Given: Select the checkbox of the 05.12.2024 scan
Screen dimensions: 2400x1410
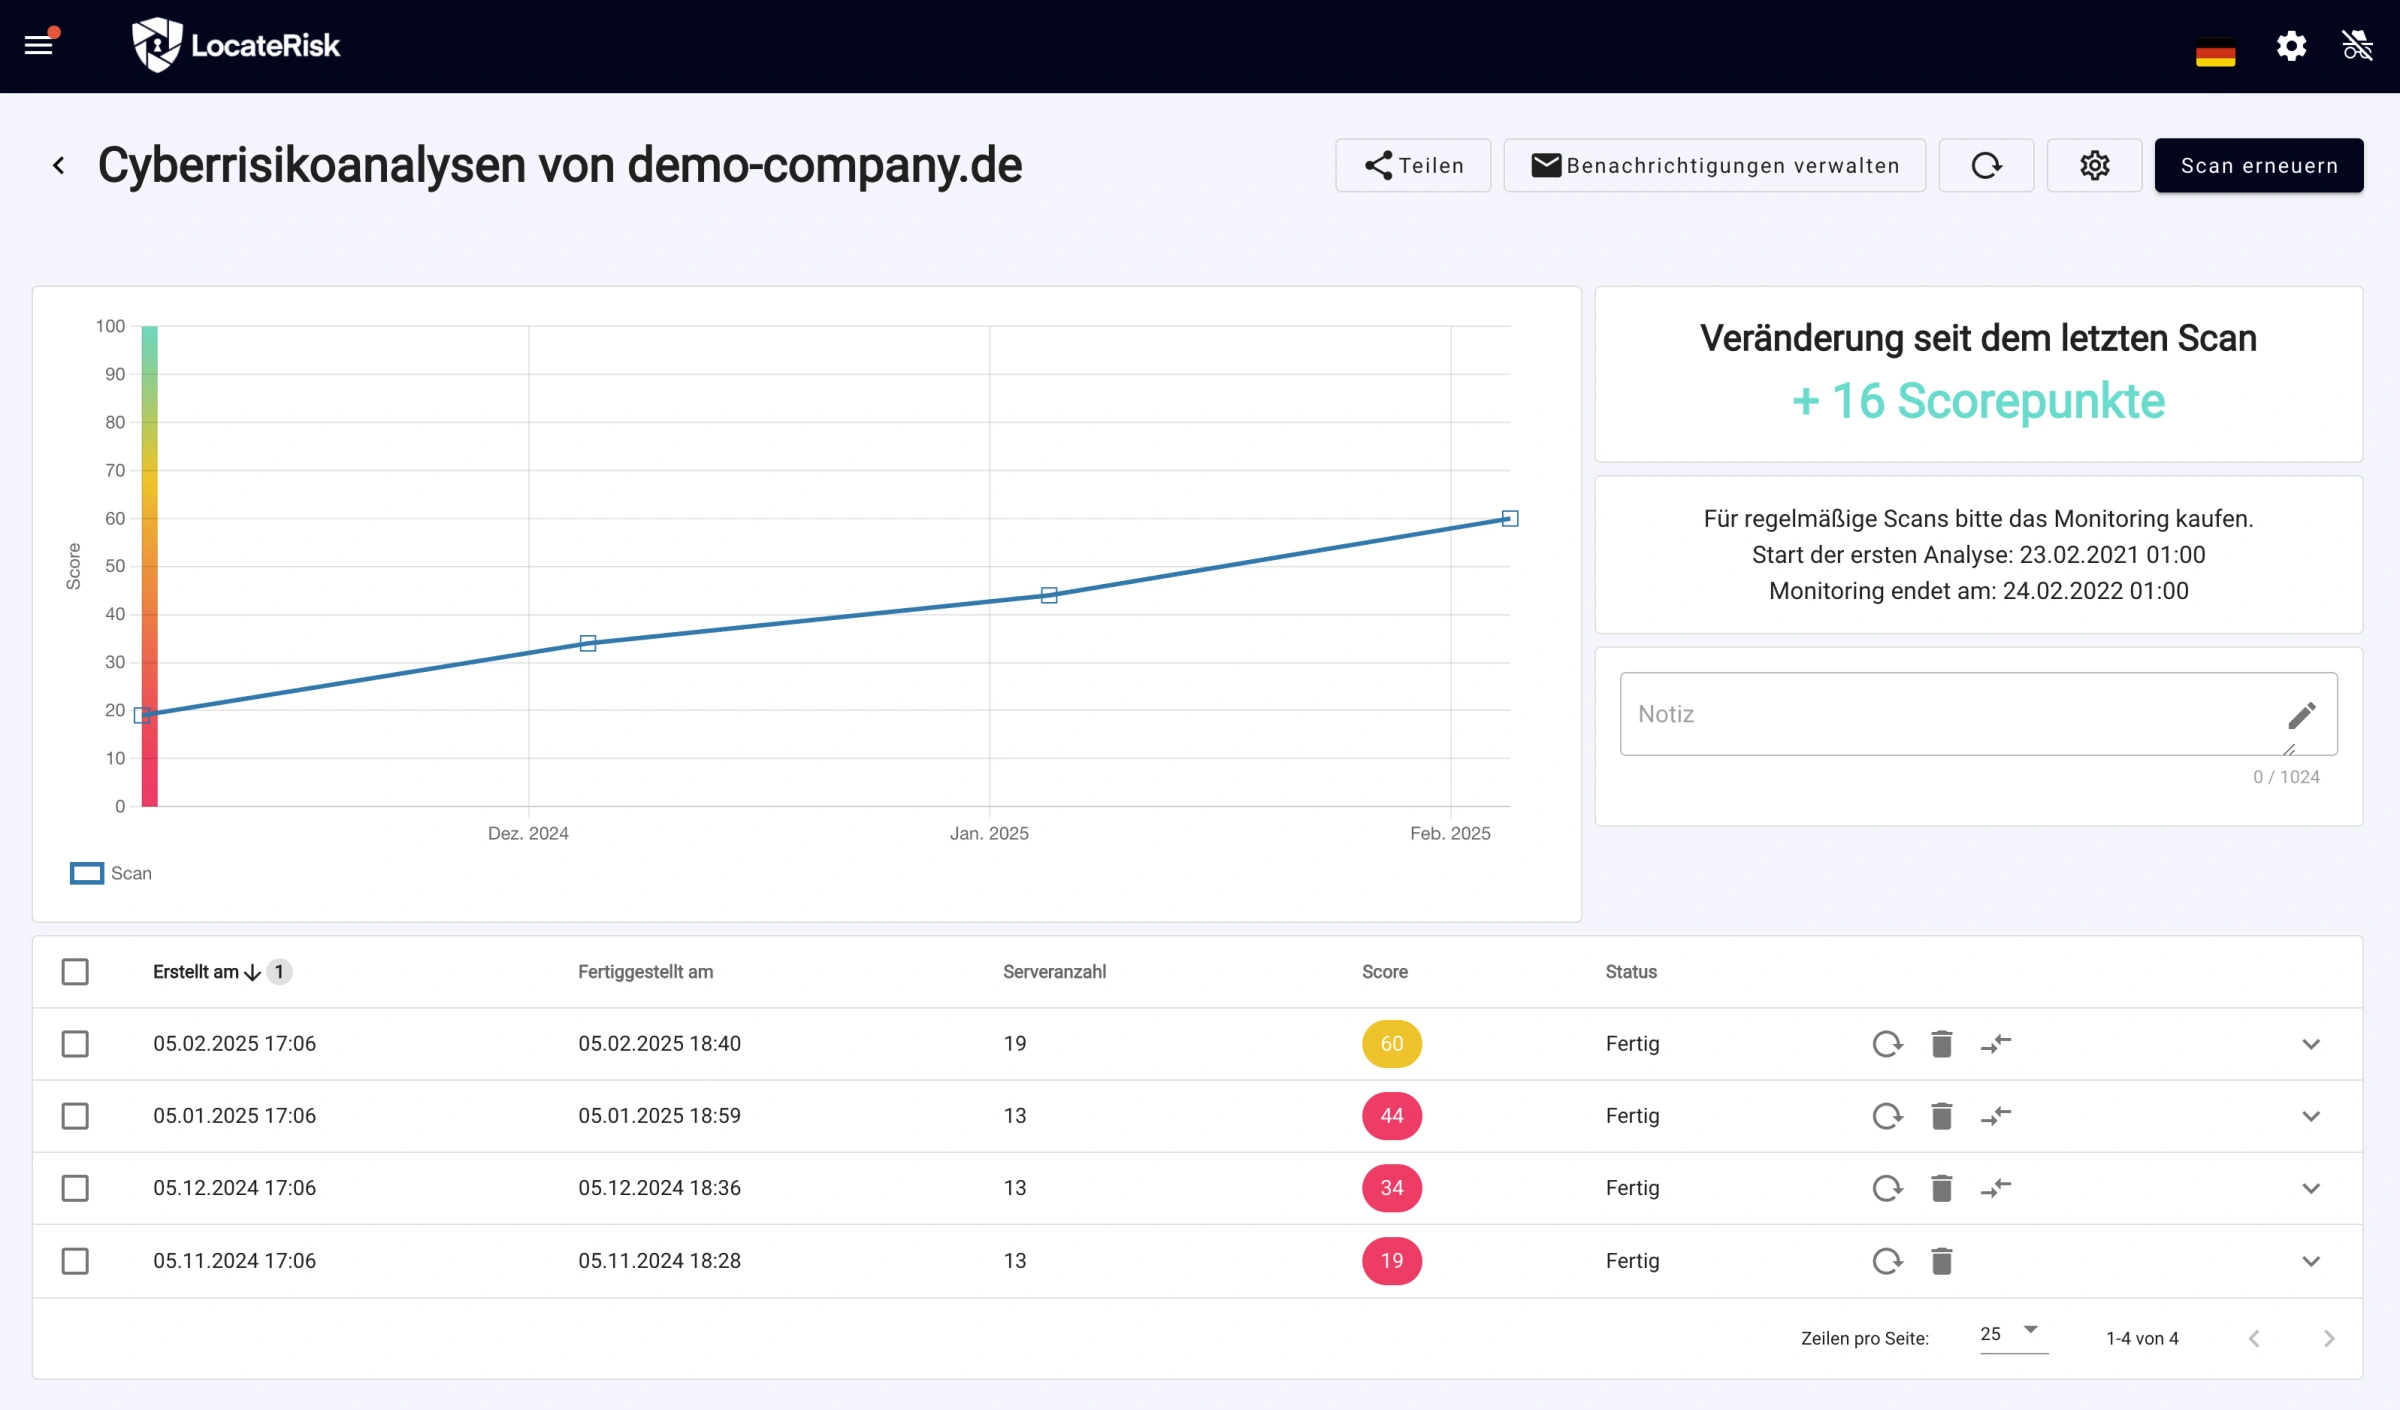Looking at the screenshot, I should [75, 1188].
